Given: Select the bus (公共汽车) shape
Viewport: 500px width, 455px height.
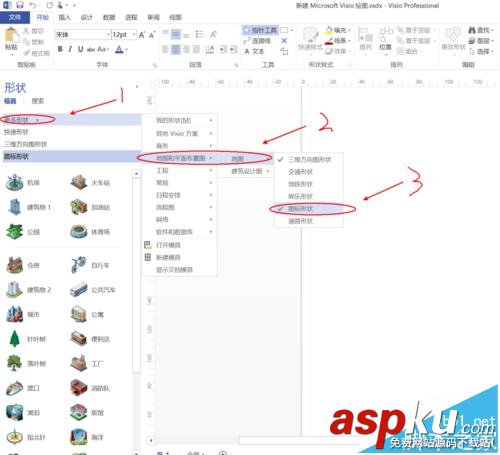Looking at the screenshot, I should point(93,290).
